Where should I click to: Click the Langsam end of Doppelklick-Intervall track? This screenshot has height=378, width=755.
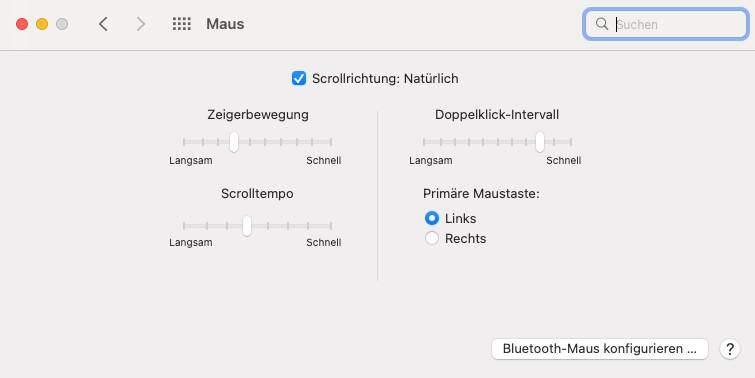click(x=424, y=142)
